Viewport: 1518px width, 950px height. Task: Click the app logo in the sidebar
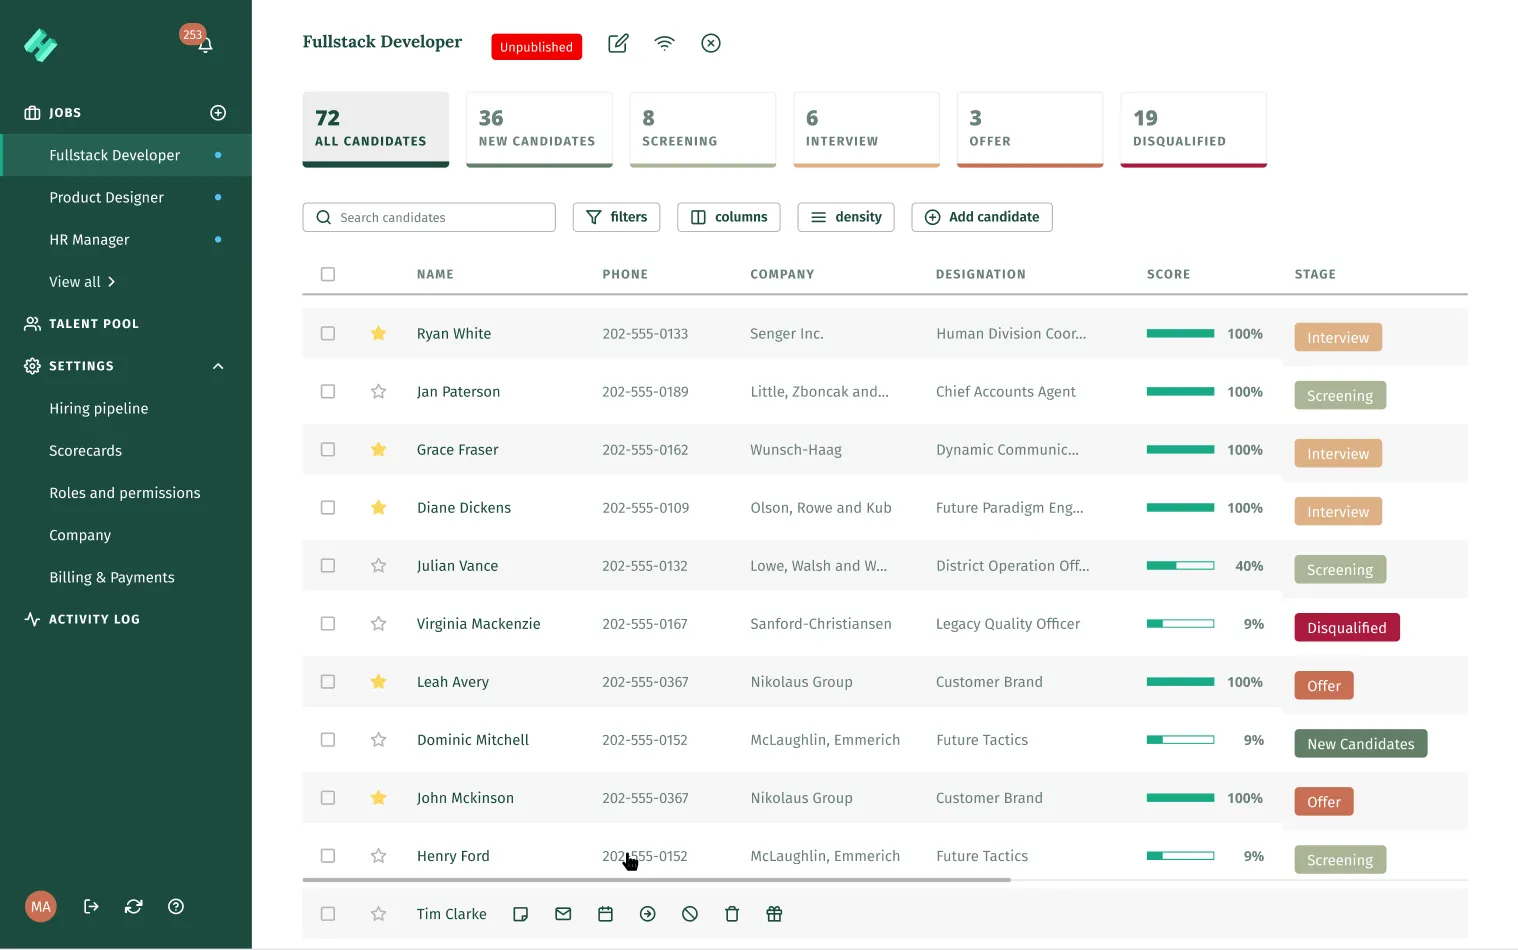pyautogui.click(x=41, y=45)
